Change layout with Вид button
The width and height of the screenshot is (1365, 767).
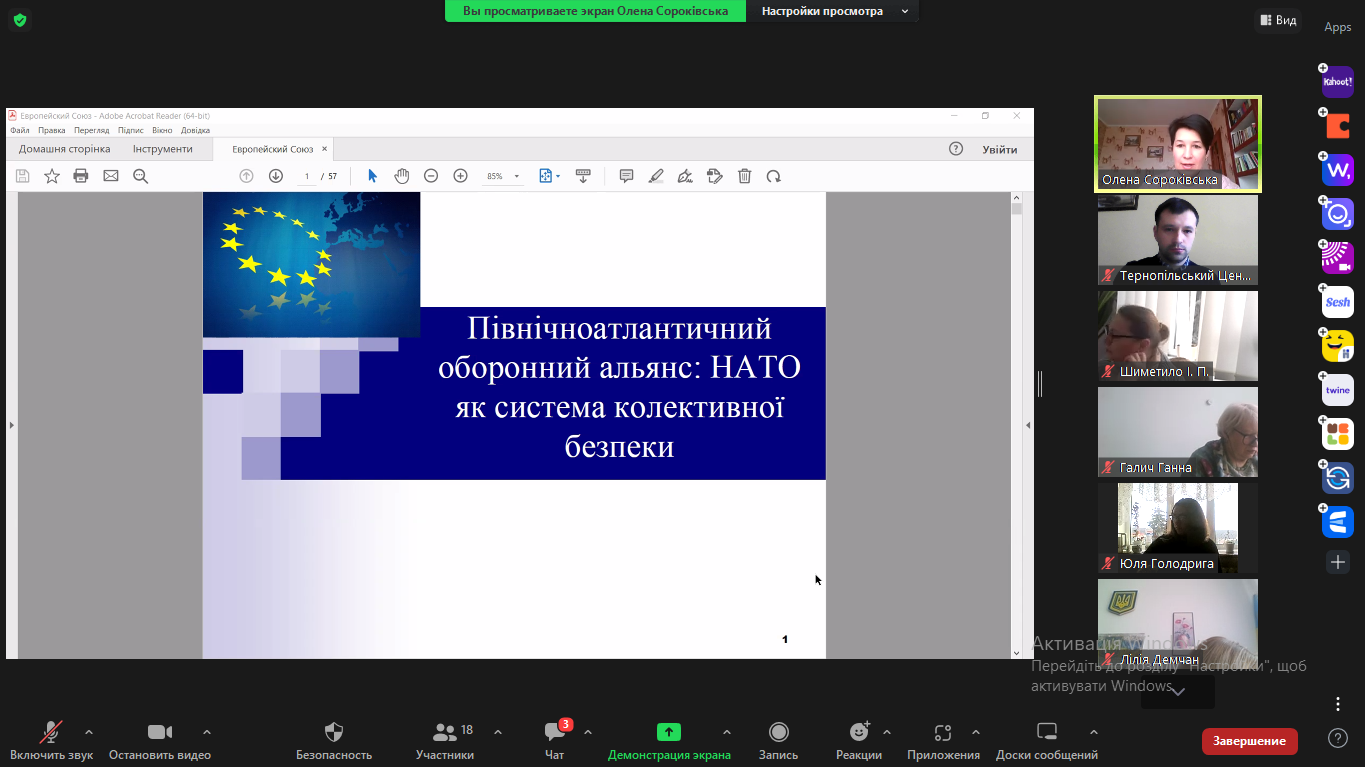(x=1279, y=20)
